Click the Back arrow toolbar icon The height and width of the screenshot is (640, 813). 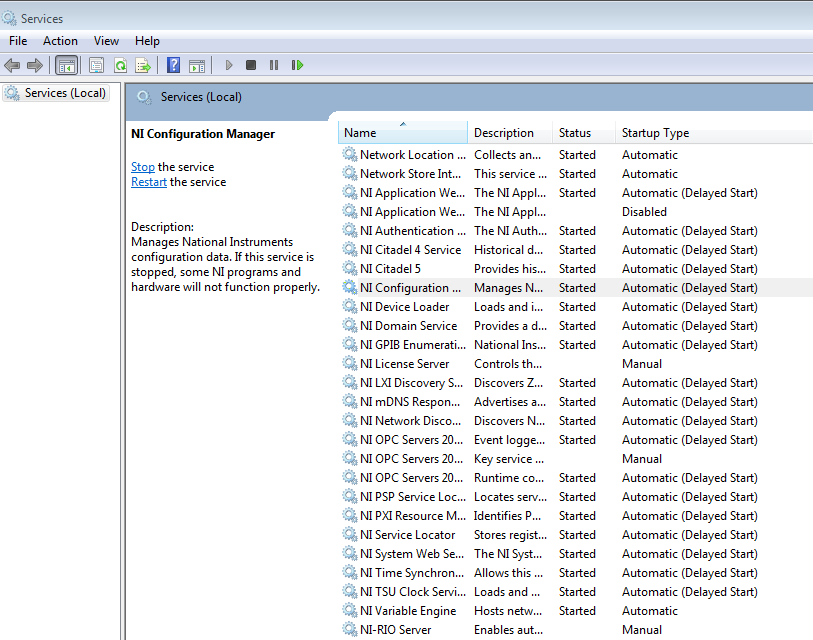pyautogui.click(x=11, y=65)
